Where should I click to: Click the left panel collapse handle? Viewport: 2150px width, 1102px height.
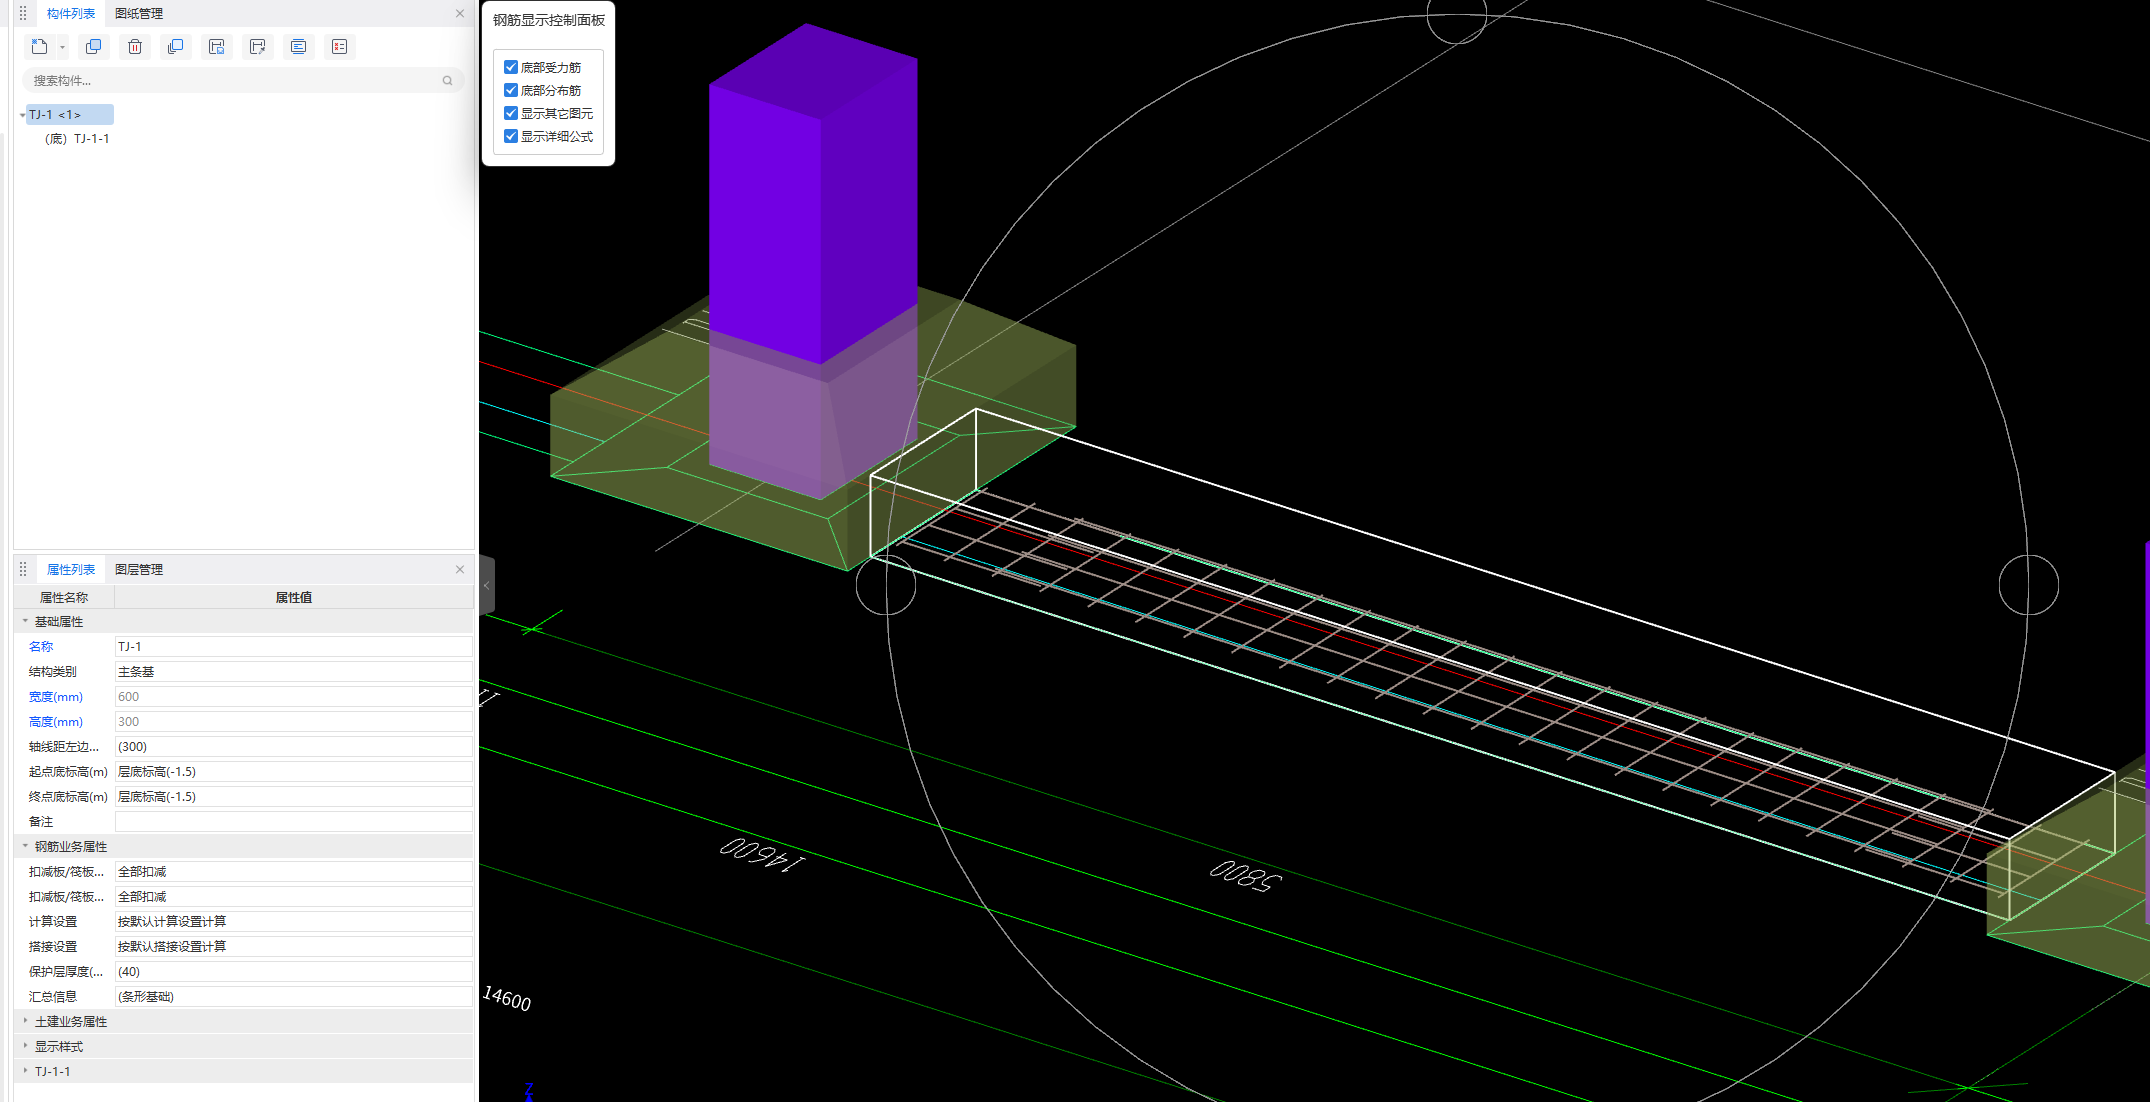[487, 585]
